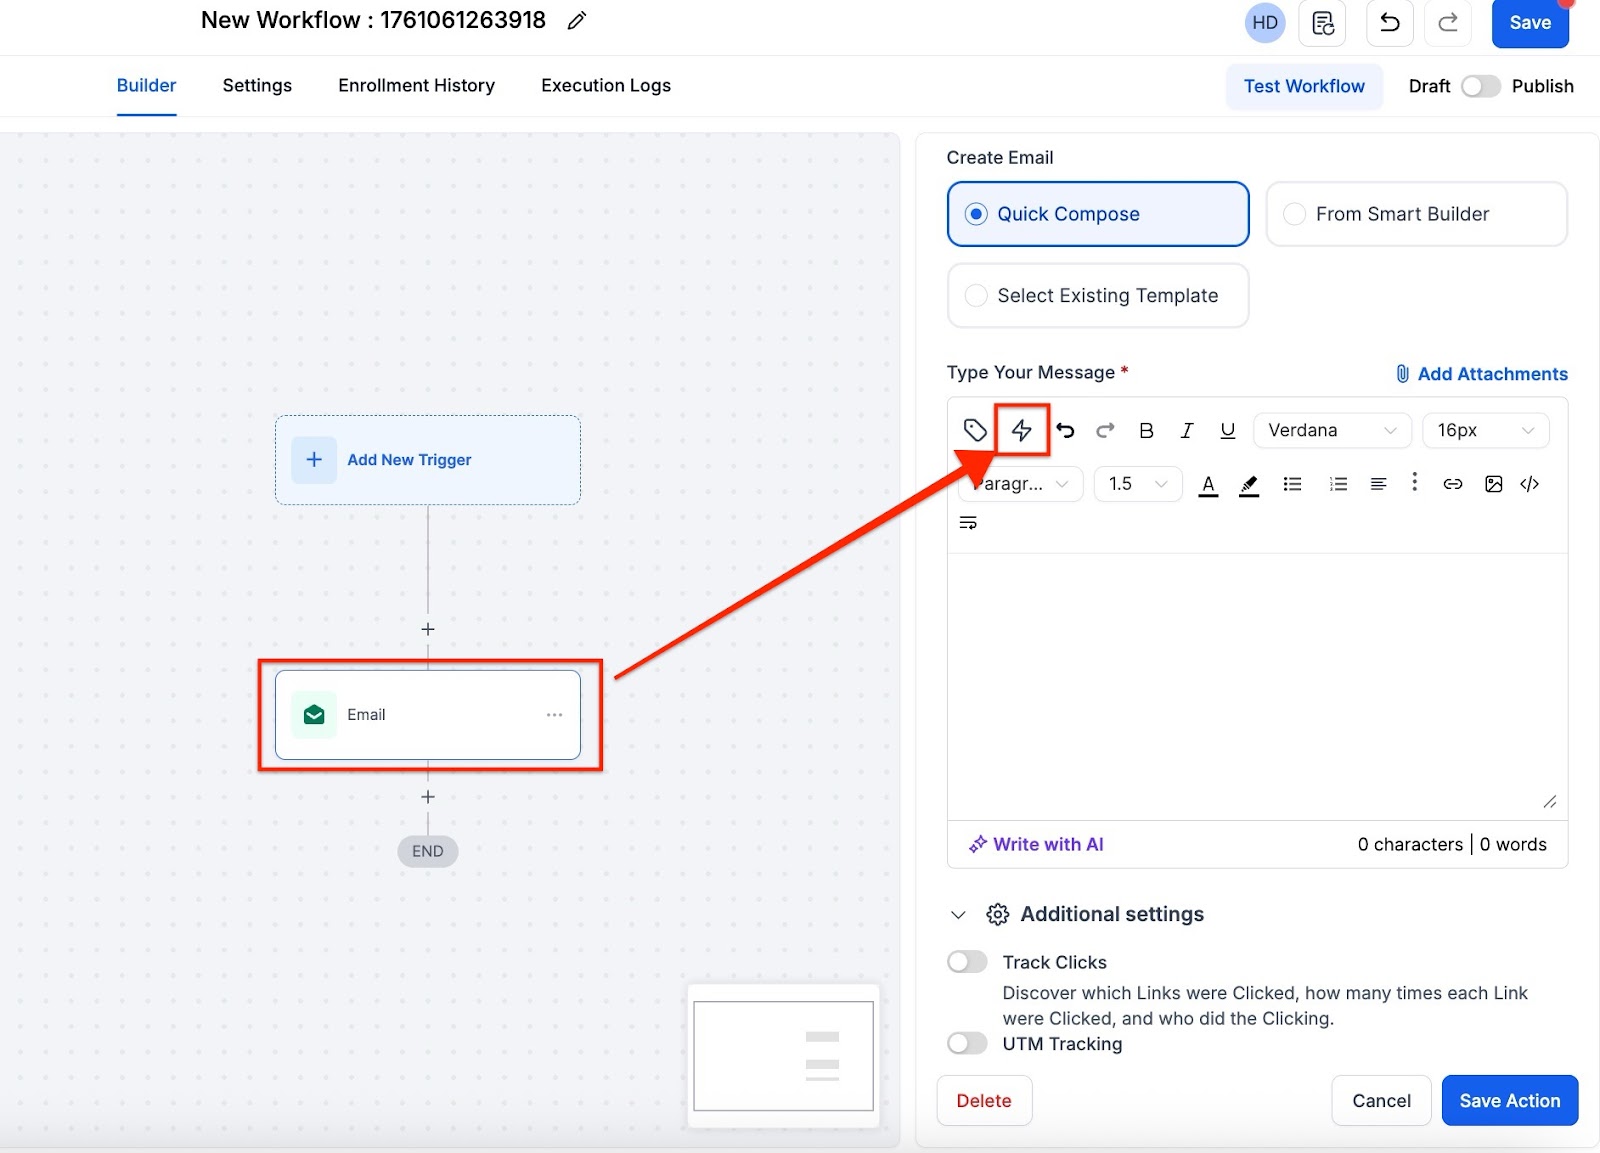Open the Enrollment History tab
1600x1153 pixels.
tap(416, 86)
